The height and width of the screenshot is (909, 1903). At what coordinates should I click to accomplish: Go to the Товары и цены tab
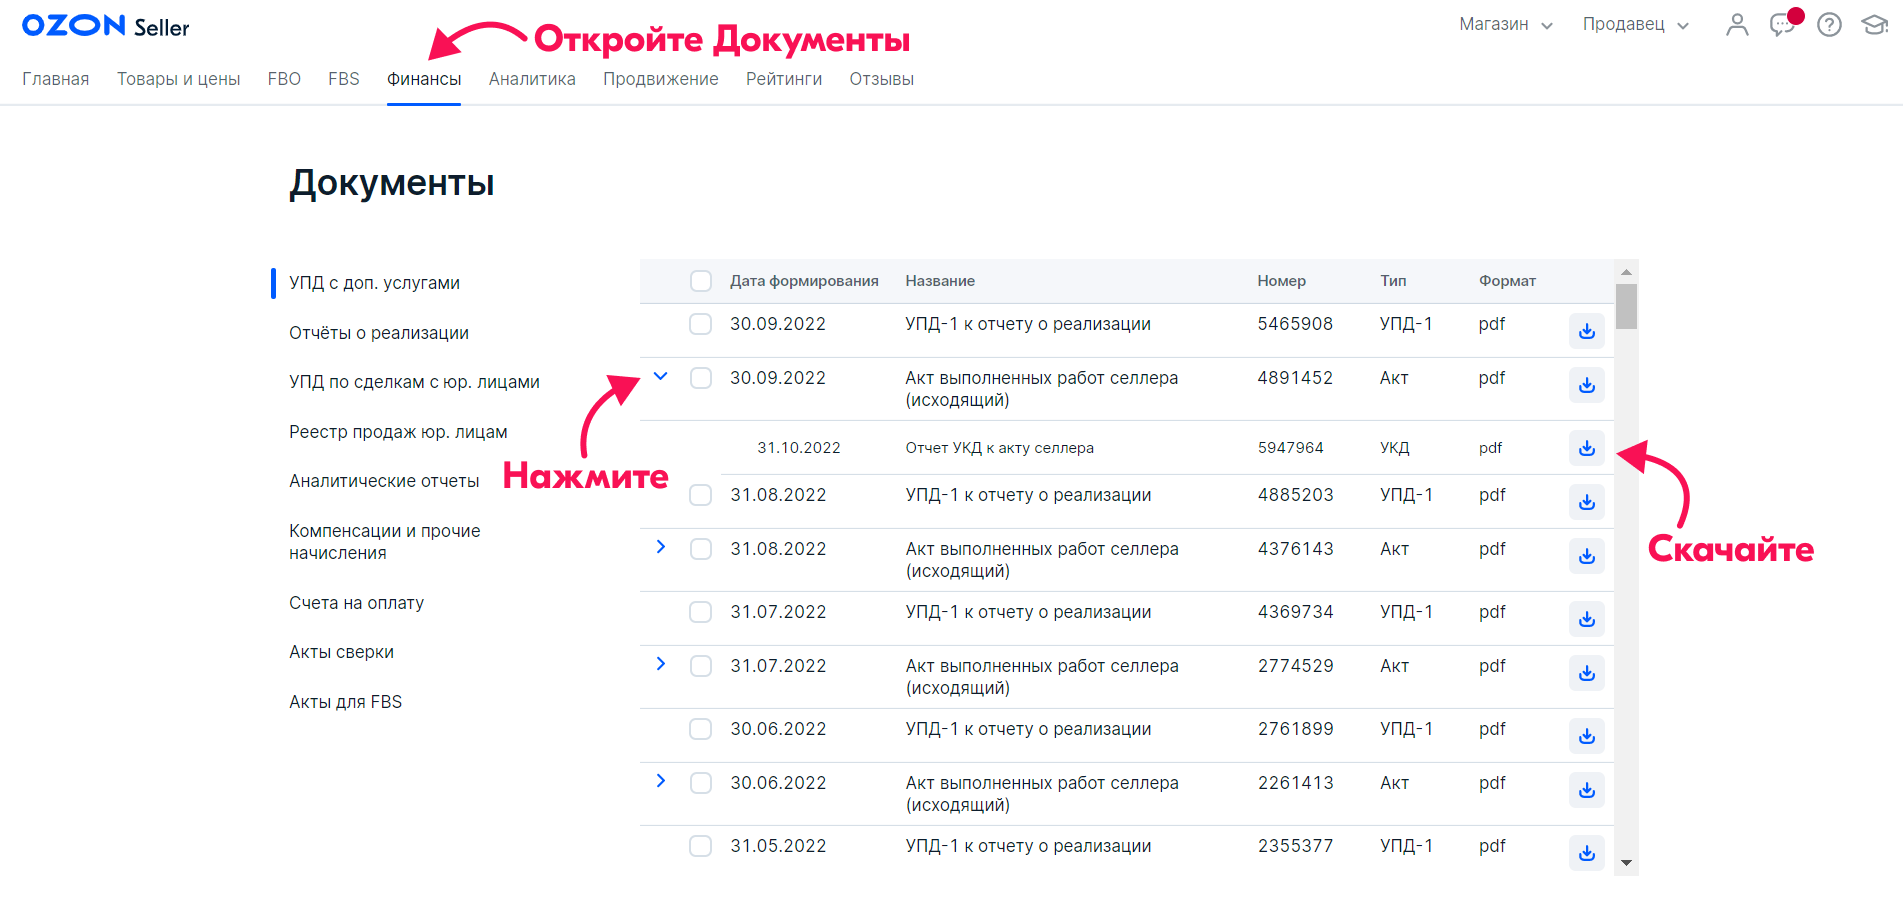point(178,79)
